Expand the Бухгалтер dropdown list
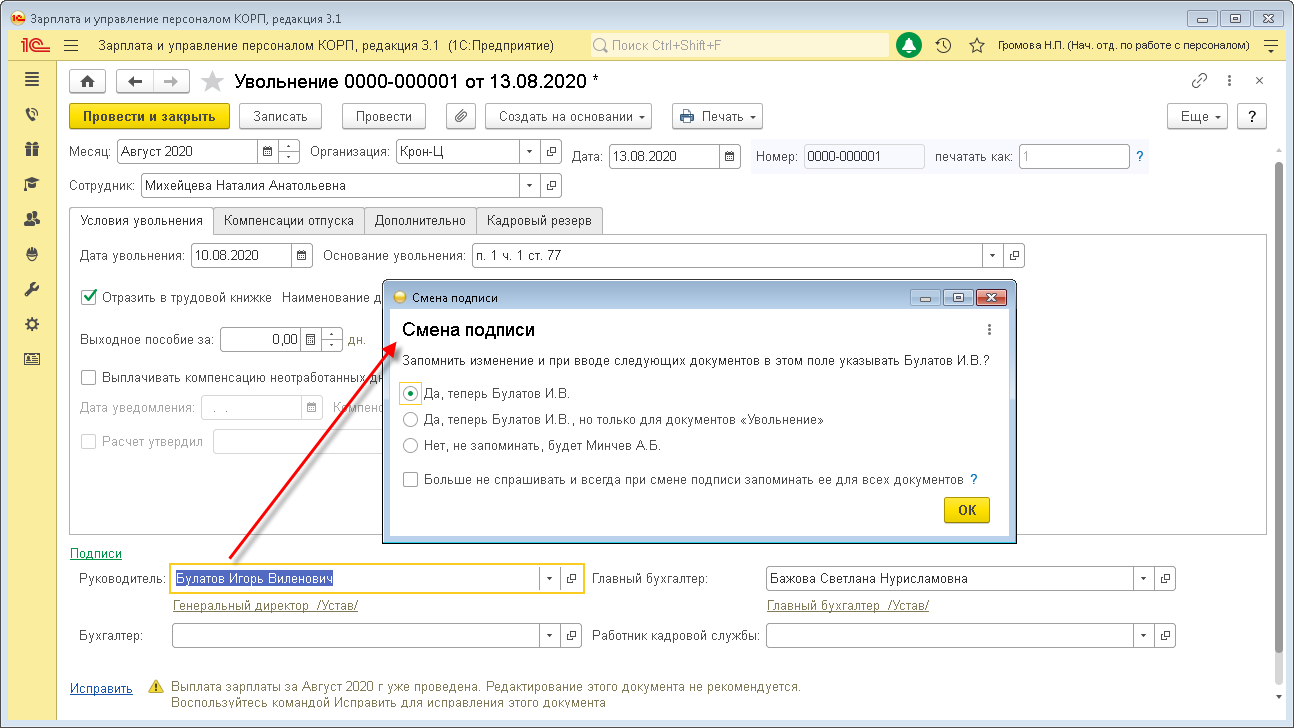The width and height of the screenshot is (1294, 728). (x=550, y=635)
